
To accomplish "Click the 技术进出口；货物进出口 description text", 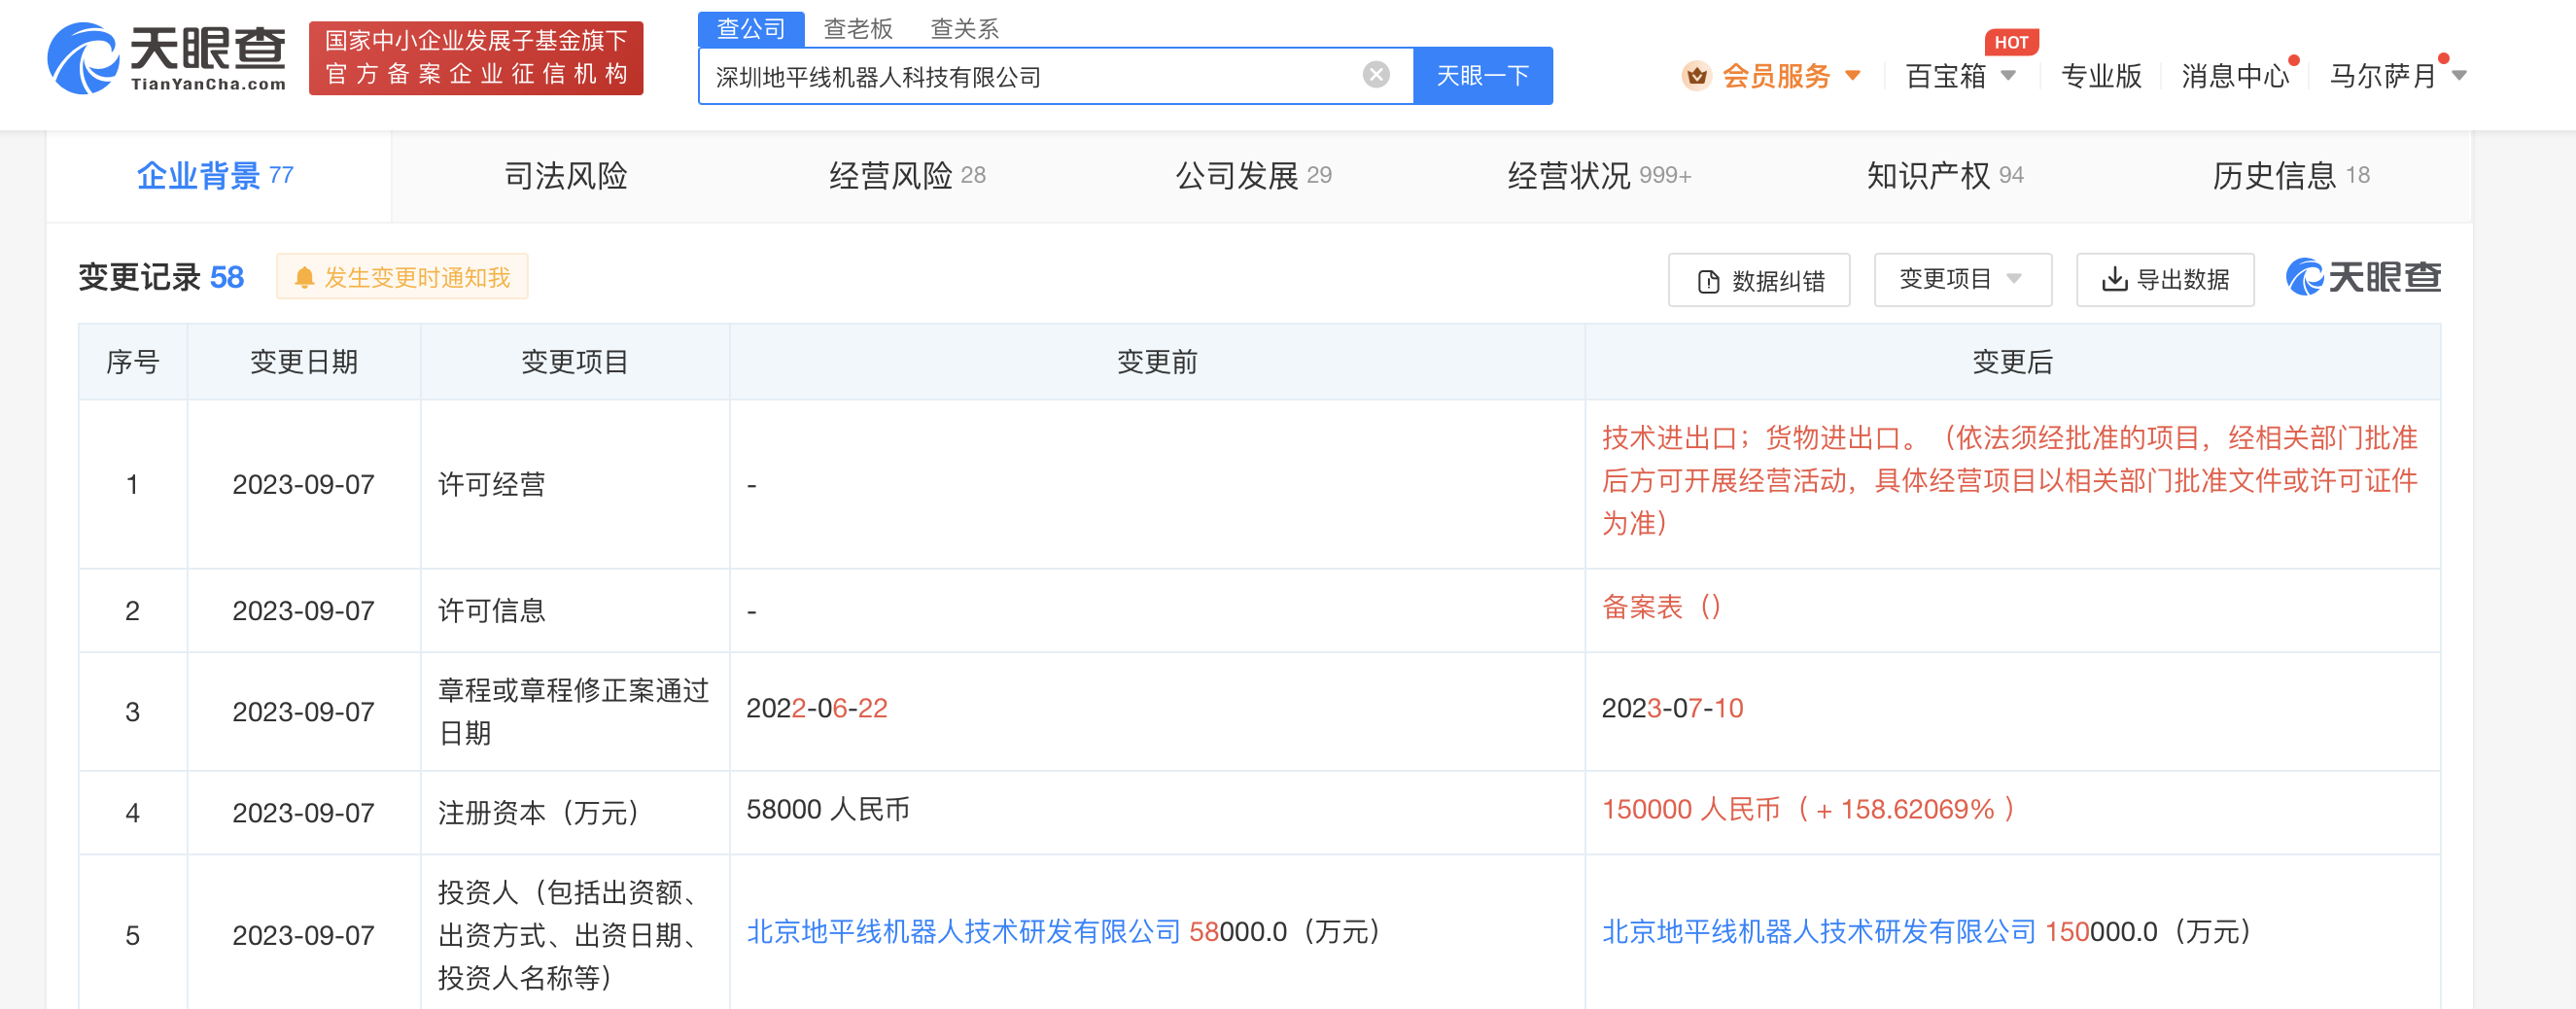I will pyautogui.click(x=2010, y=481).
